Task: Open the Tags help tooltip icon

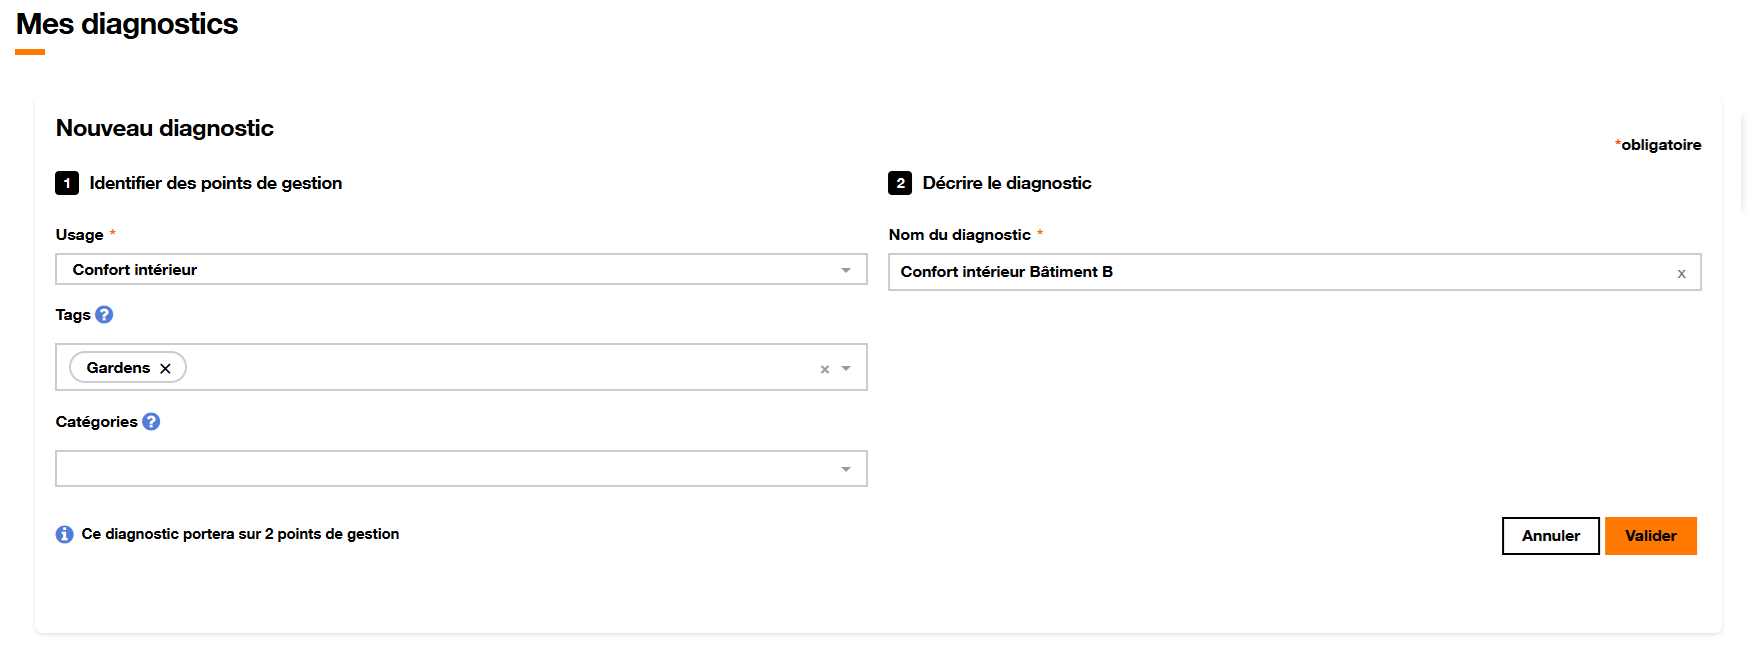Action: pos(106,314)
